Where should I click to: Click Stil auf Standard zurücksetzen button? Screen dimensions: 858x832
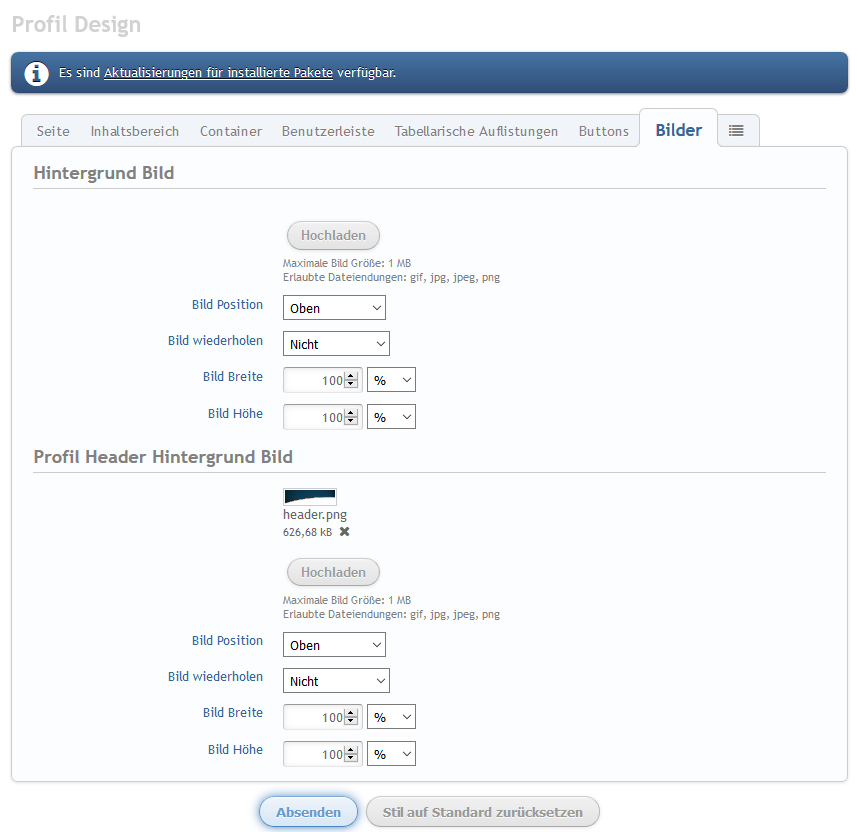(483, 812)
